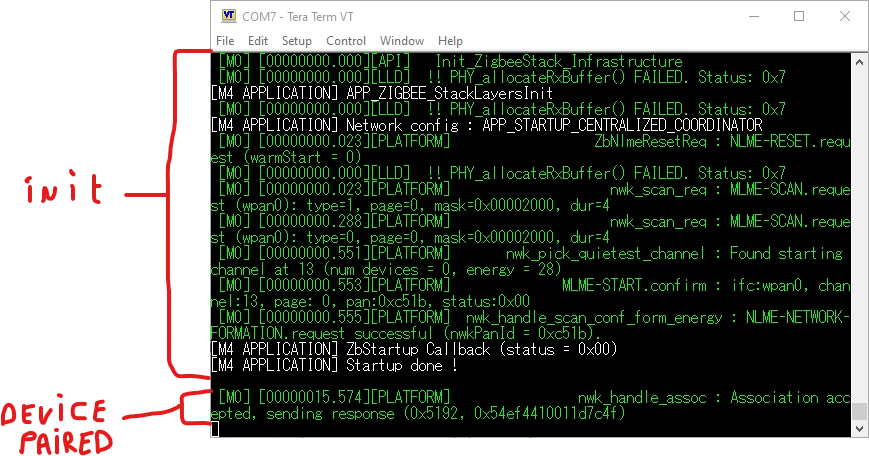Click the terminal cursor block

(215, 429)
